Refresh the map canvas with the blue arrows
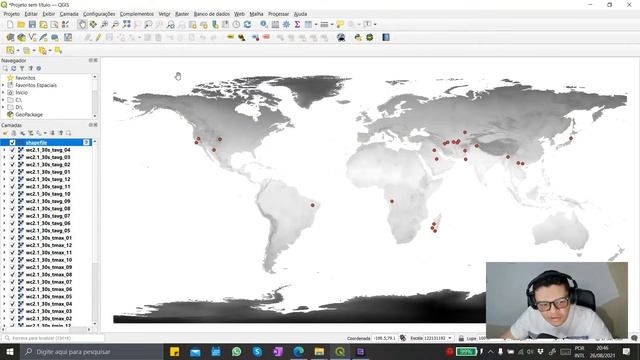 point(247,24)
